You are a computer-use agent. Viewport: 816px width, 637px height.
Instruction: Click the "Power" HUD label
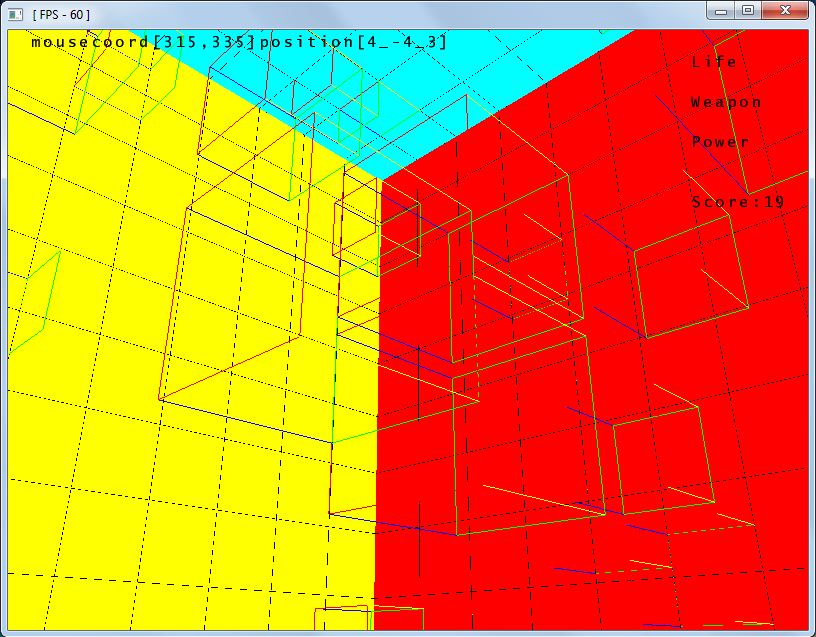[720, 142]
